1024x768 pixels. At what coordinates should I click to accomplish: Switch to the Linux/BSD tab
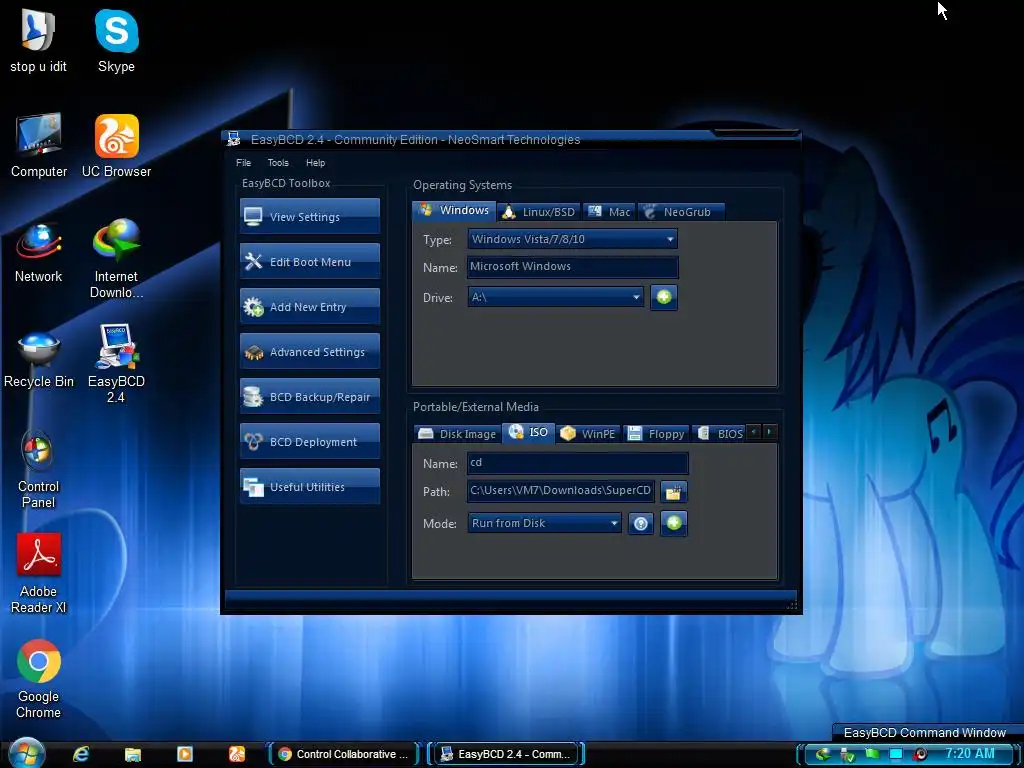click(539, 212)
